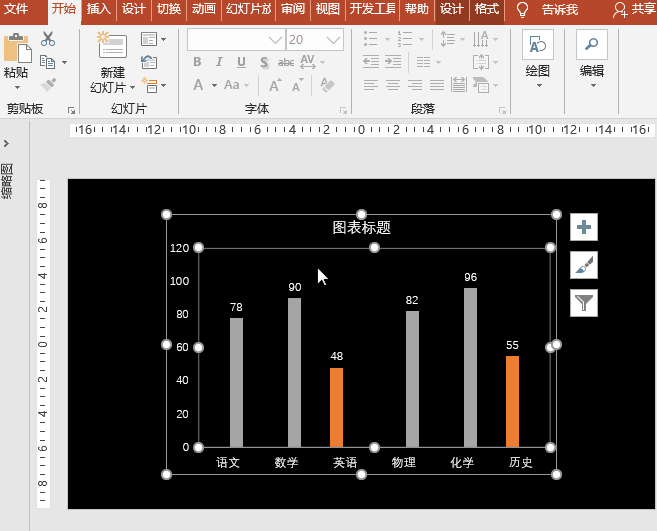Toggle Center paragraph alignment
Image resolution: width=657 pixels, height=531 pixels.
(393, 85)
